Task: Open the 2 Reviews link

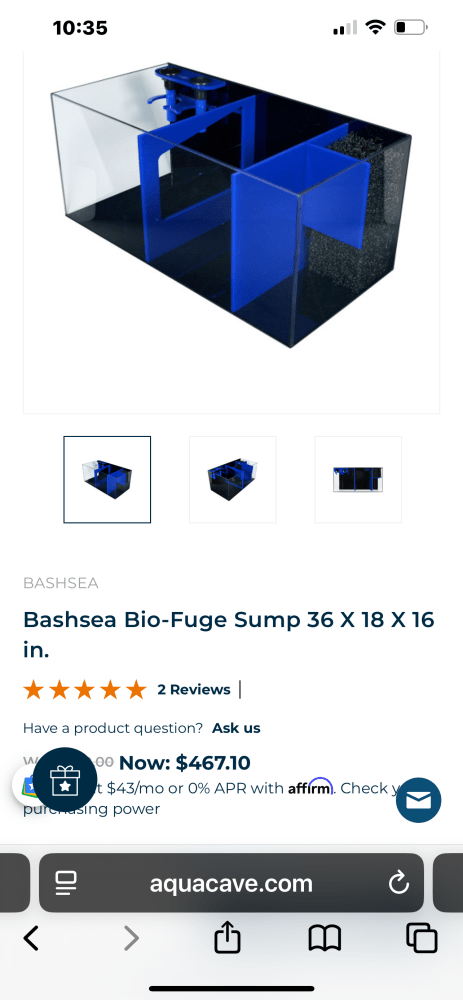Action: pos(194,689)
